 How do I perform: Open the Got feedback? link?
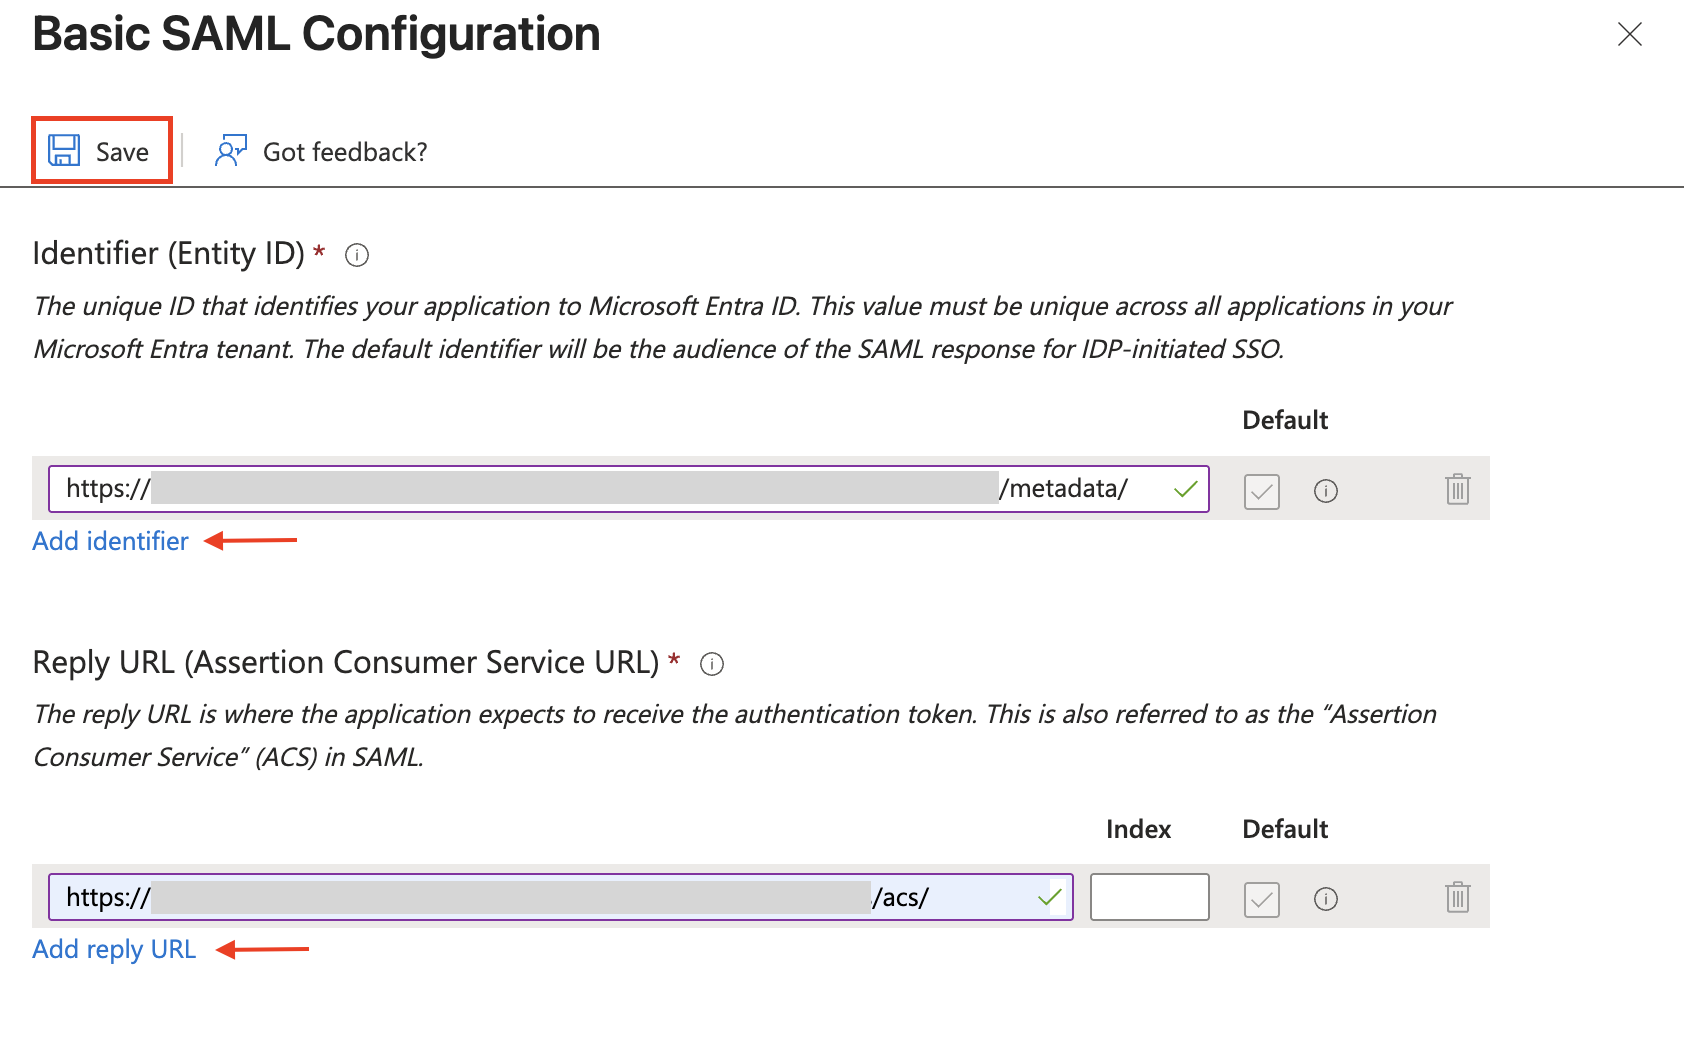tap(345, 152)
